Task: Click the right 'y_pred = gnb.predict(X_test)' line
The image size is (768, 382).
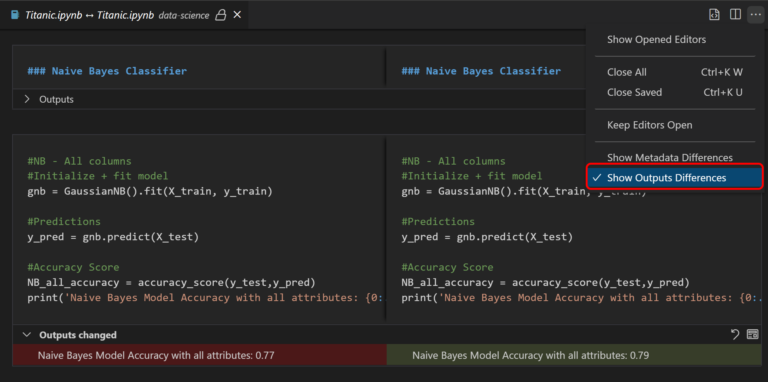Action: click(487, 237)
